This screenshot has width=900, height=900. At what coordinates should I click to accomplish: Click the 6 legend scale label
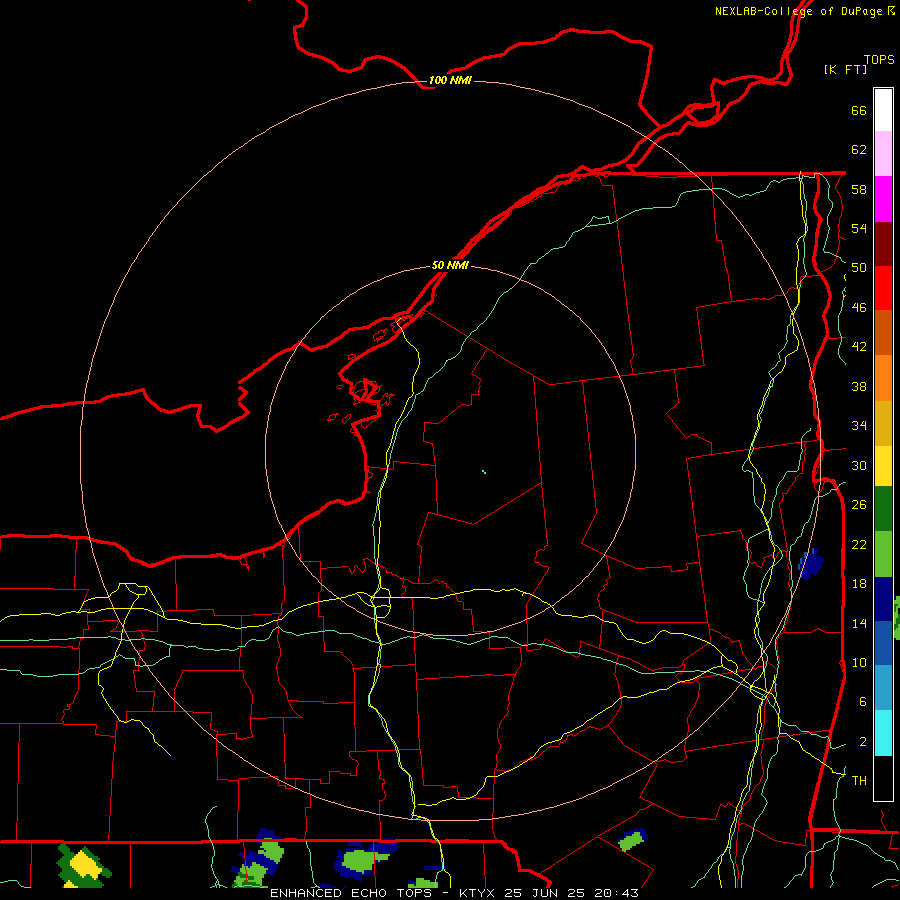coord(862,702)
